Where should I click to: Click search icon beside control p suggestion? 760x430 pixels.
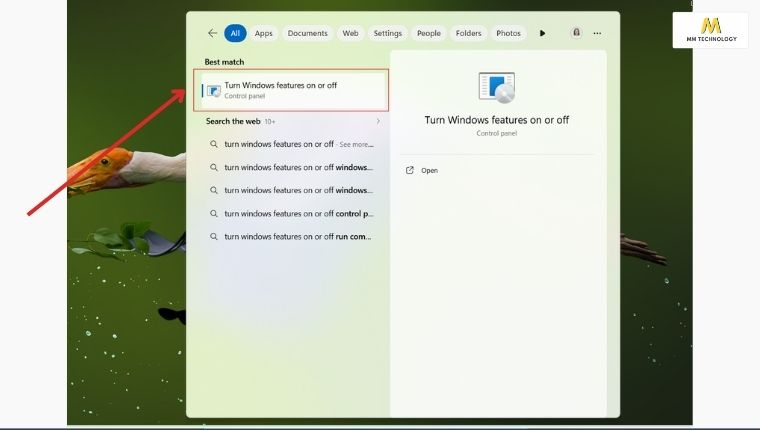click(214, 213)
